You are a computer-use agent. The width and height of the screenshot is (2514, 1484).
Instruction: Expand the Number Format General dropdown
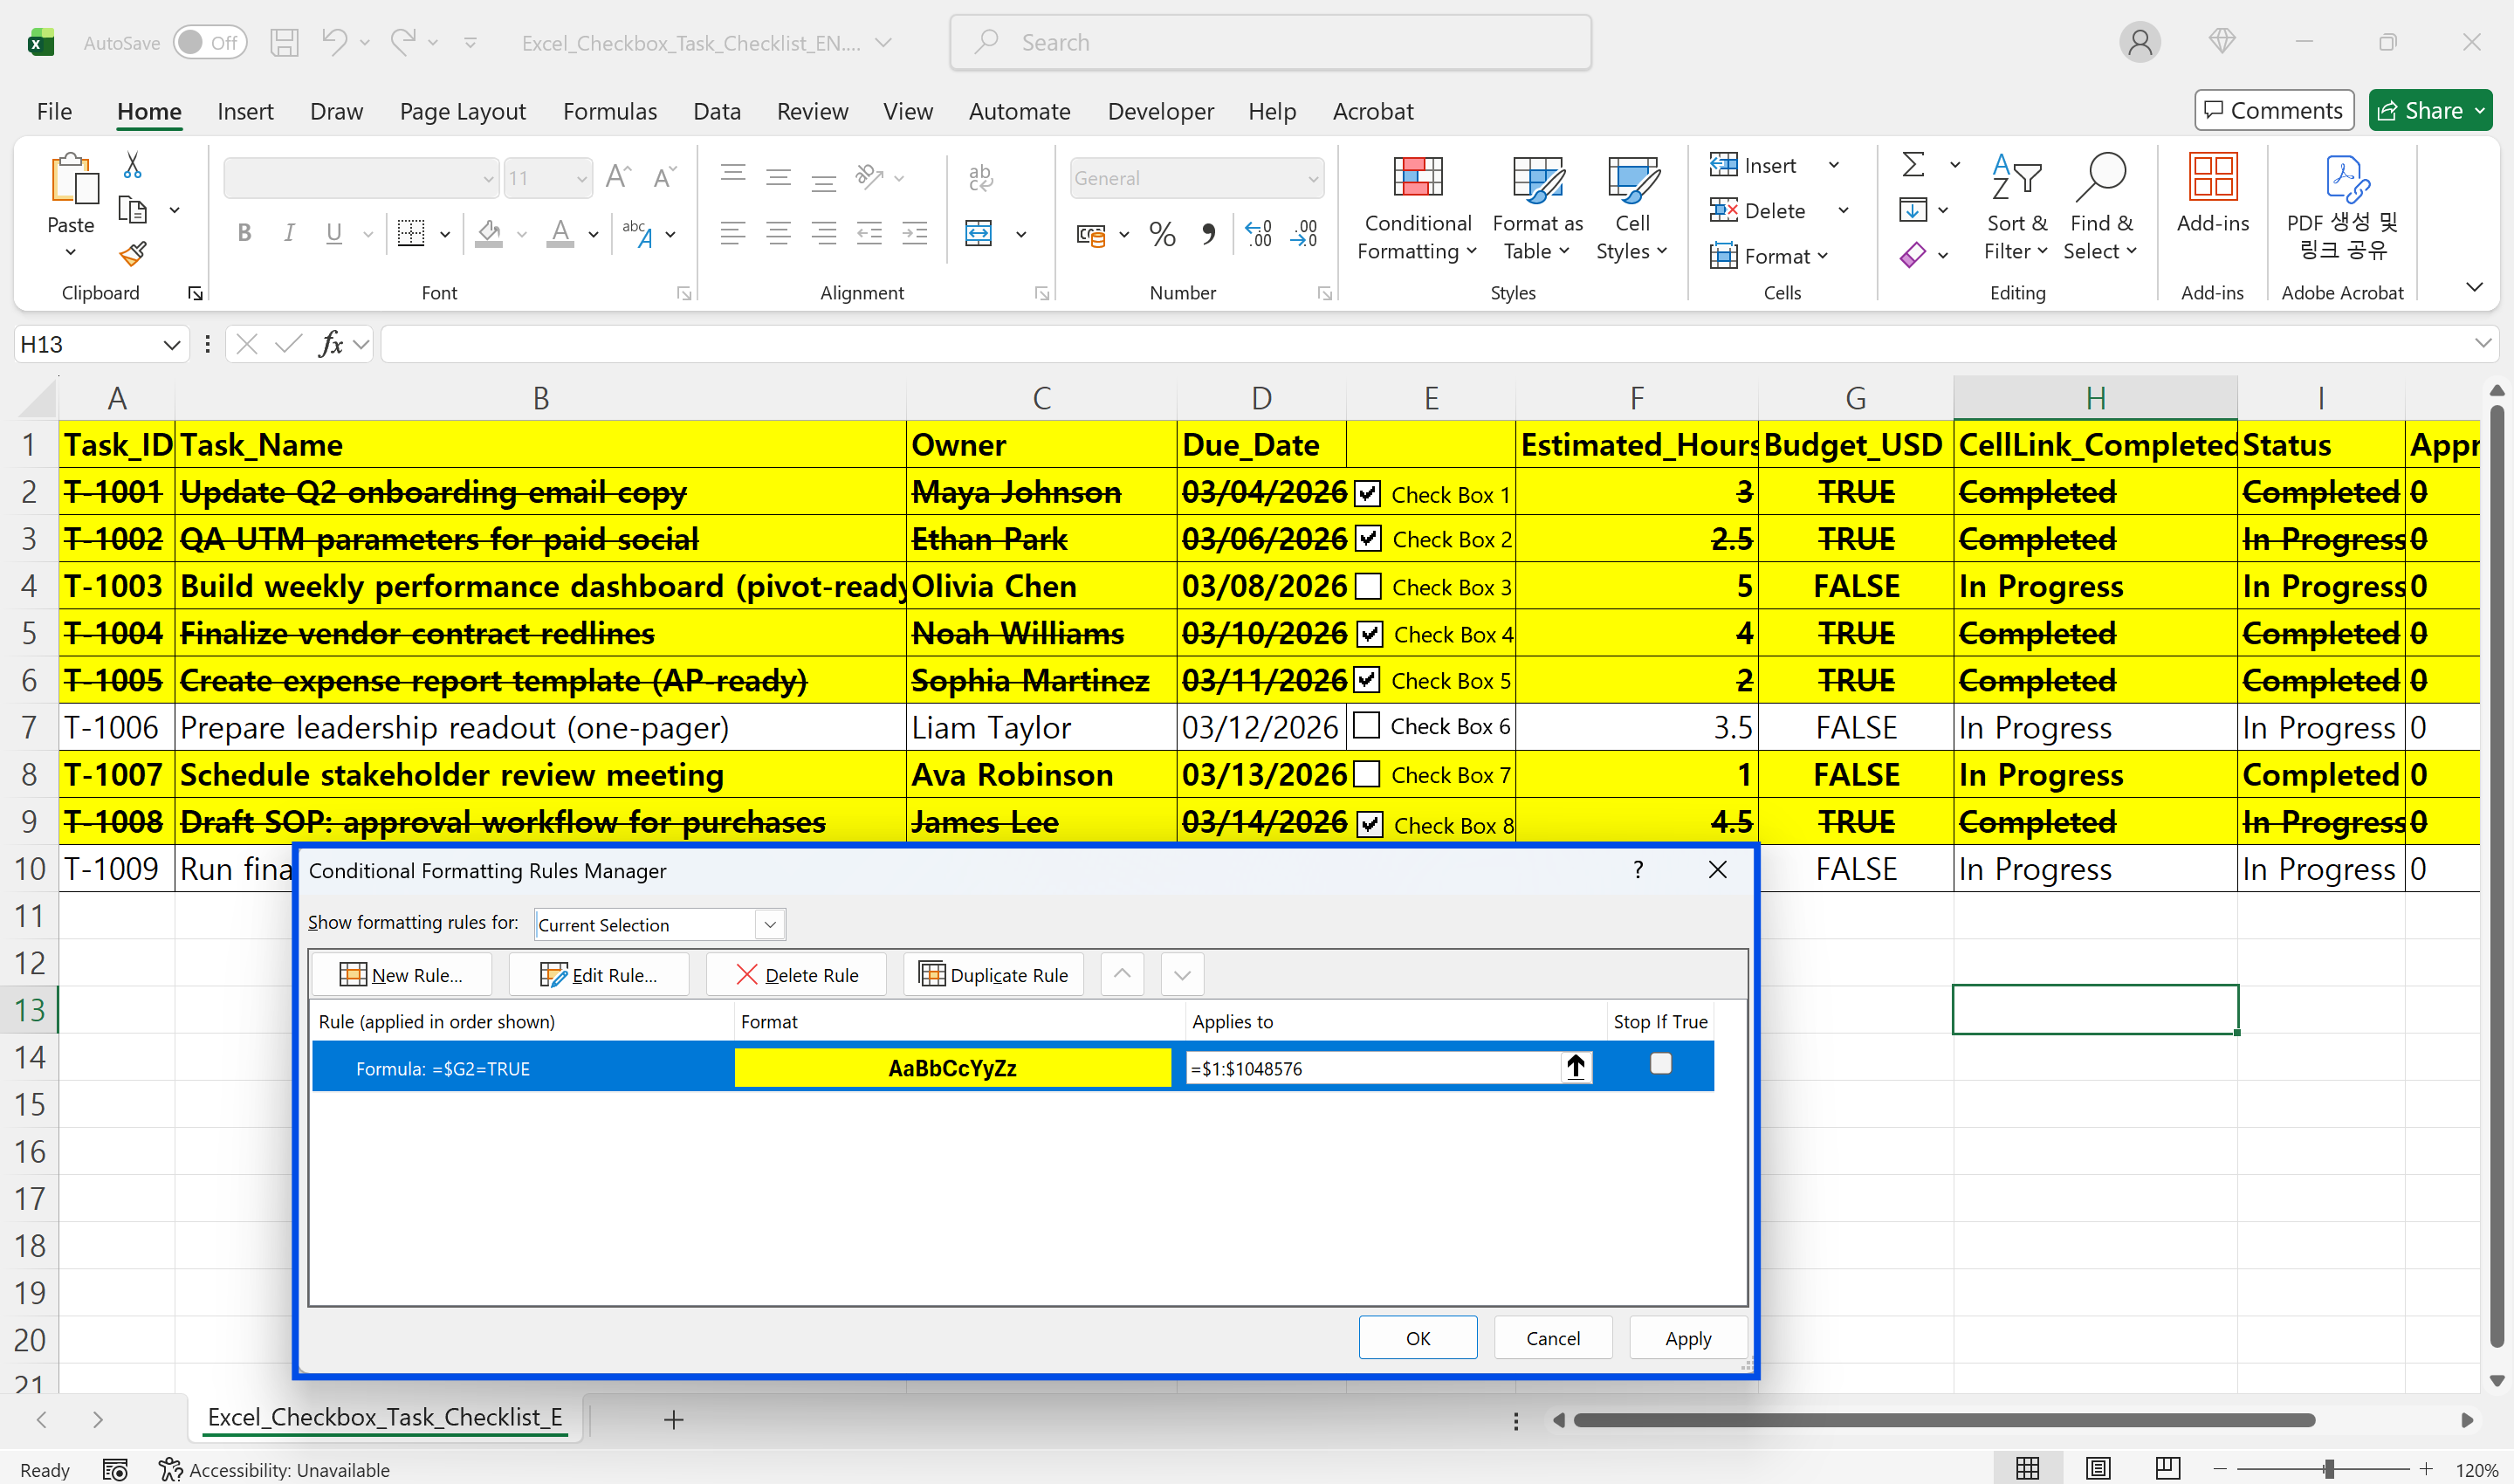point(1313,179)
